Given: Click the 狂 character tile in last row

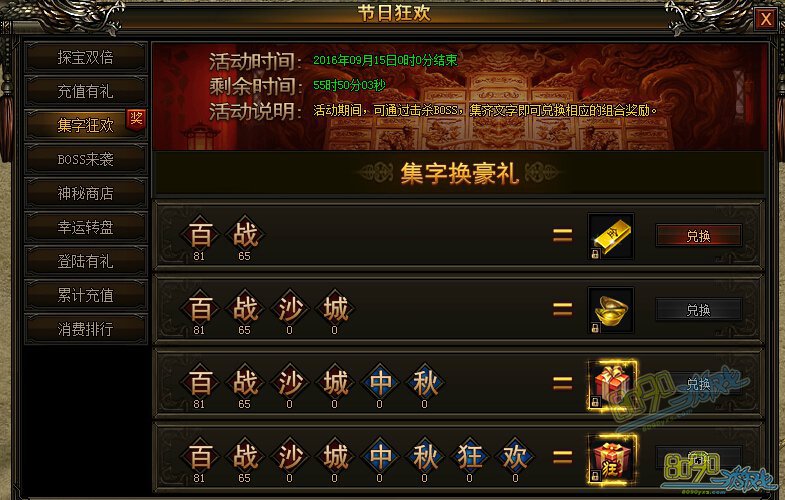Looking at the screenshot, I should coord(470,456).
